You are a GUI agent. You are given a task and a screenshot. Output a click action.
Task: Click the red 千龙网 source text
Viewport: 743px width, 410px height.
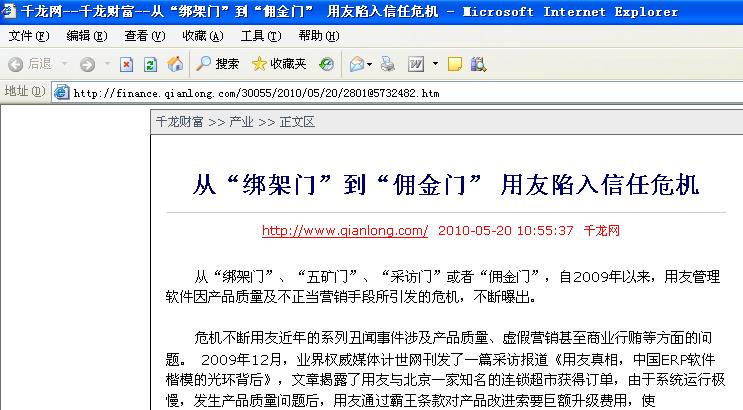(x=601, y=231)
